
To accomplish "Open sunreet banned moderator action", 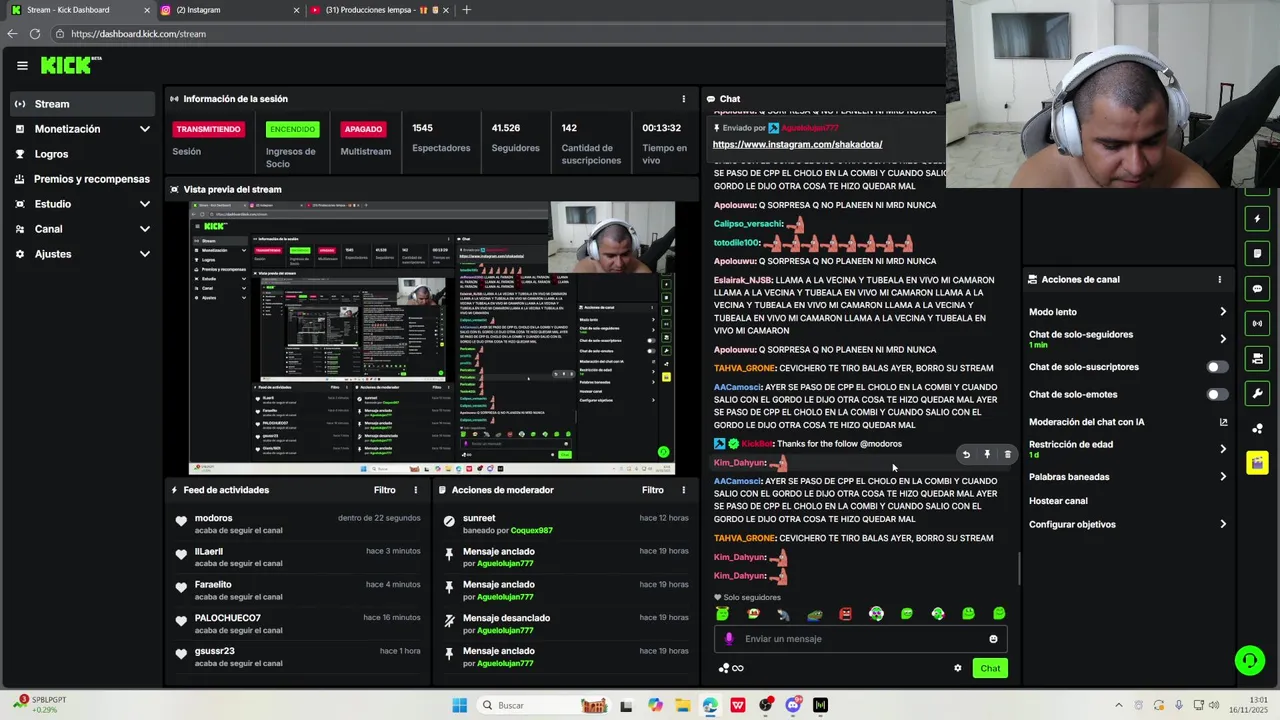I will (566, 523).
